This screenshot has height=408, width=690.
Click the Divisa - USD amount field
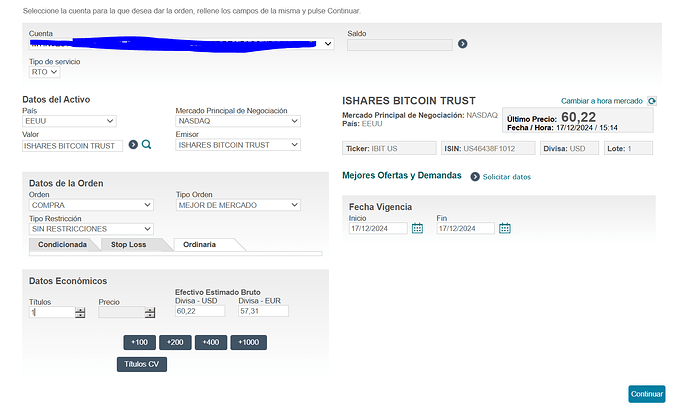(200, 311)
